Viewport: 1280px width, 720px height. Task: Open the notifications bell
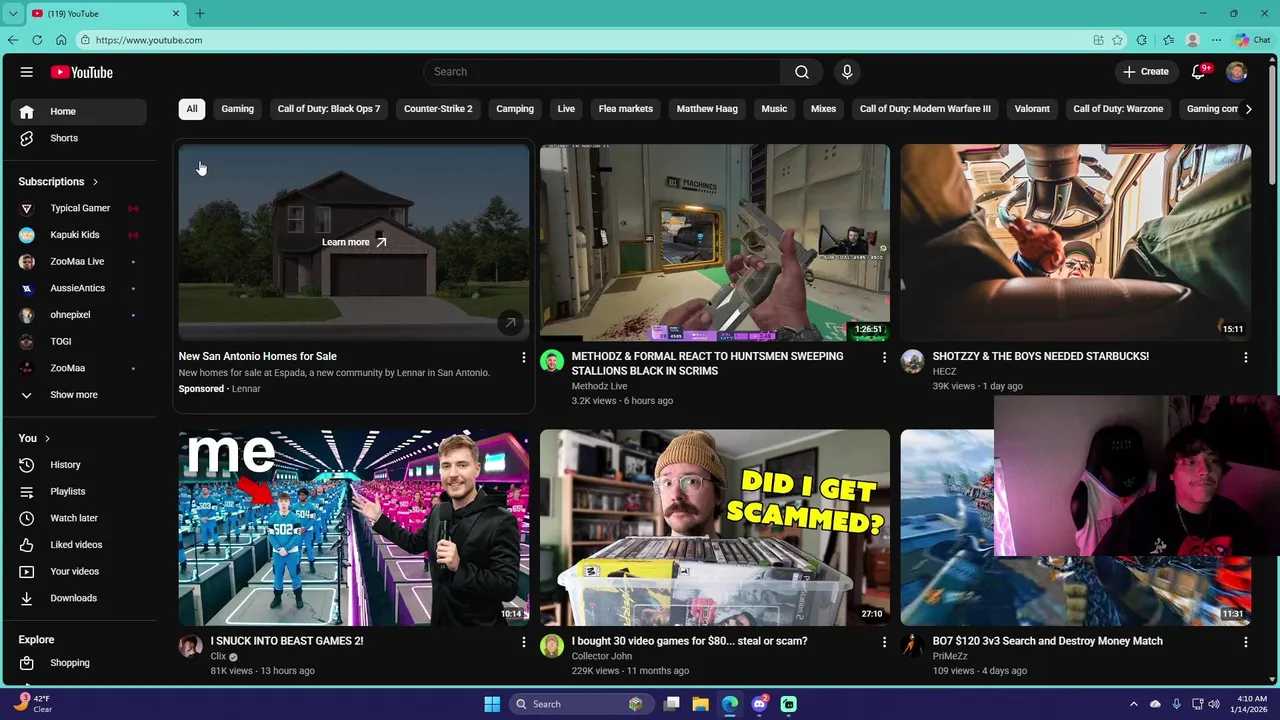[x=1199, y=72]
